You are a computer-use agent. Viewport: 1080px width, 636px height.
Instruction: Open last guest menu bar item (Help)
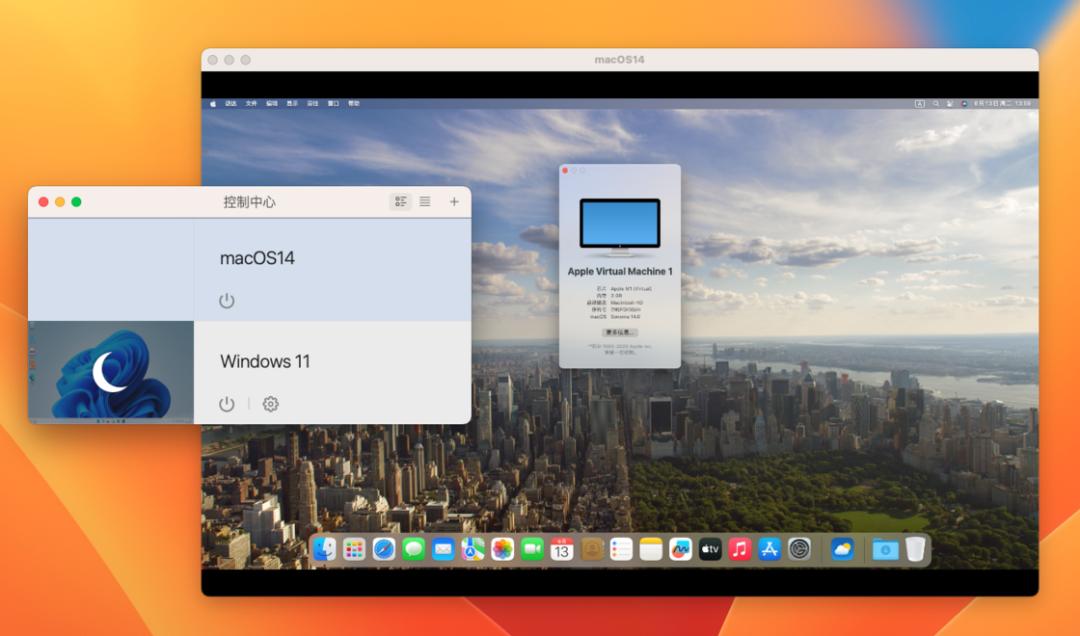[353, 103]
